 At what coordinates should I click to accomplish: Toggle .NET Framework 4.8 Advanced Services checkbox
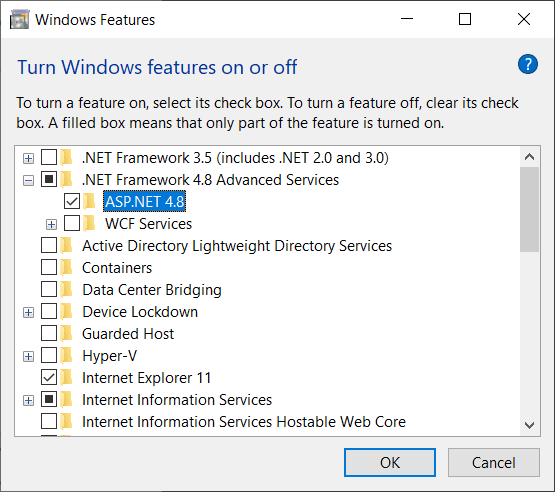pyautogui.click(x=49, y=179)
